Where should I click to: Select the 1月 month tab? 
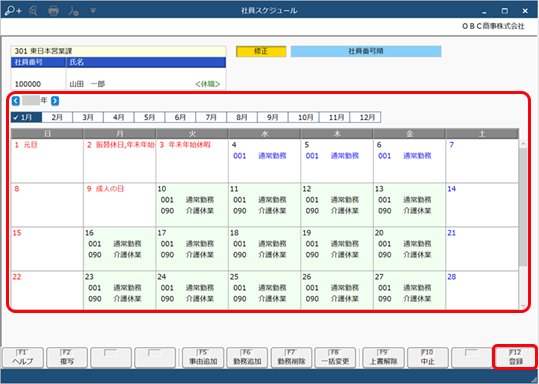tap(26, 117)
